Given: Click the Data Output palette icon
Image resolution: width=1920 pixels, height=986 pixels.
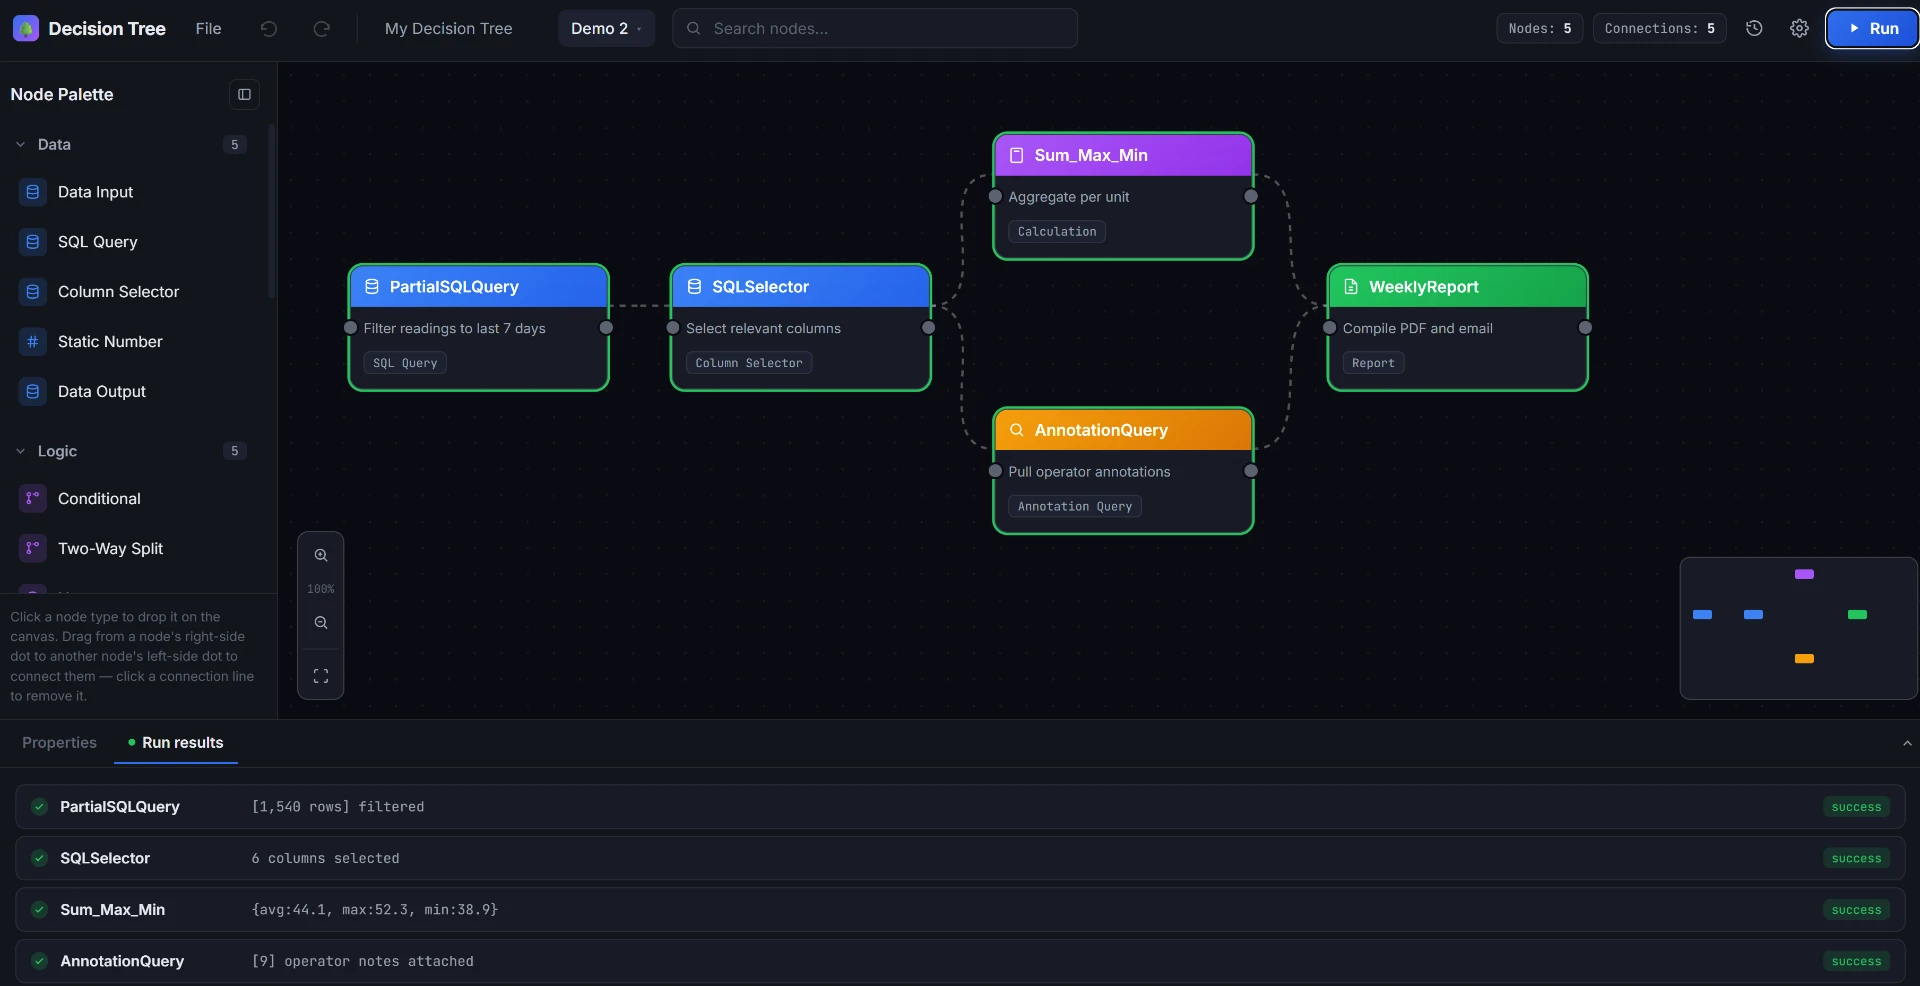Looking at the screenshot, I should click(x=33, y=391).
